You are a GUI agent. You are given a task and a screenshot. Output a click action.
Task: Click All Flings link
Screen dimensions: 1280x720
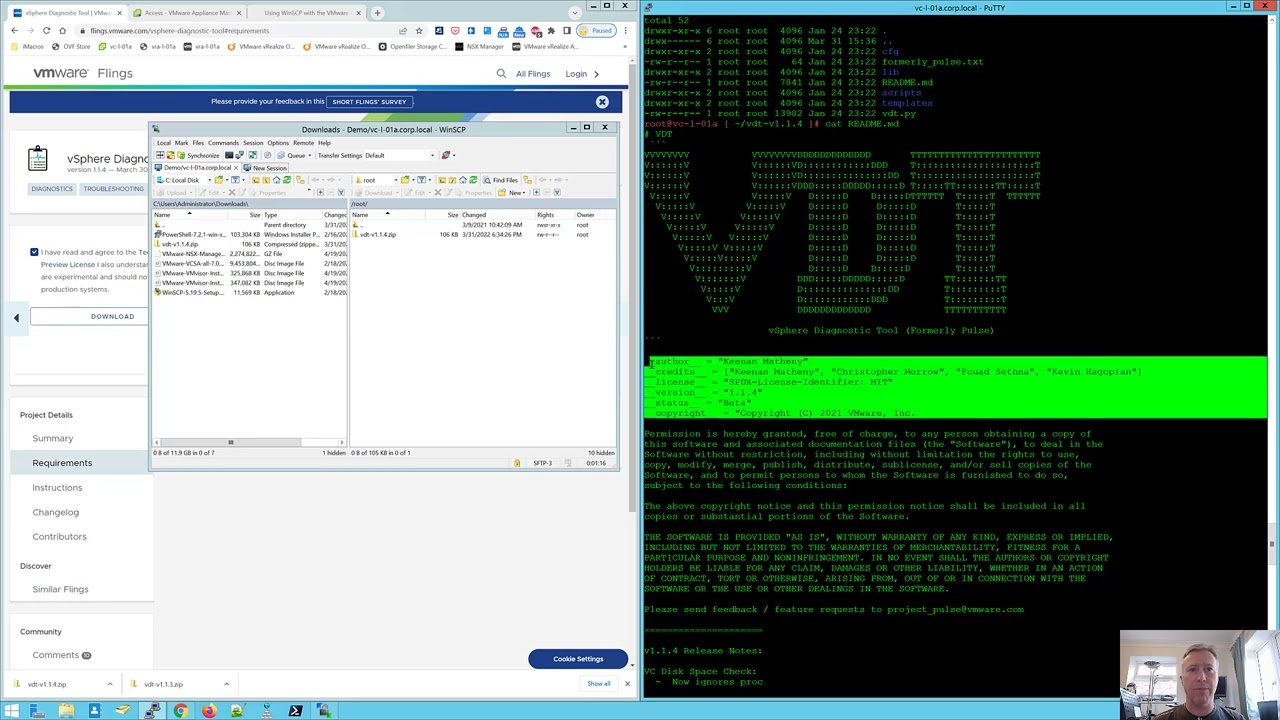point(533,73)
